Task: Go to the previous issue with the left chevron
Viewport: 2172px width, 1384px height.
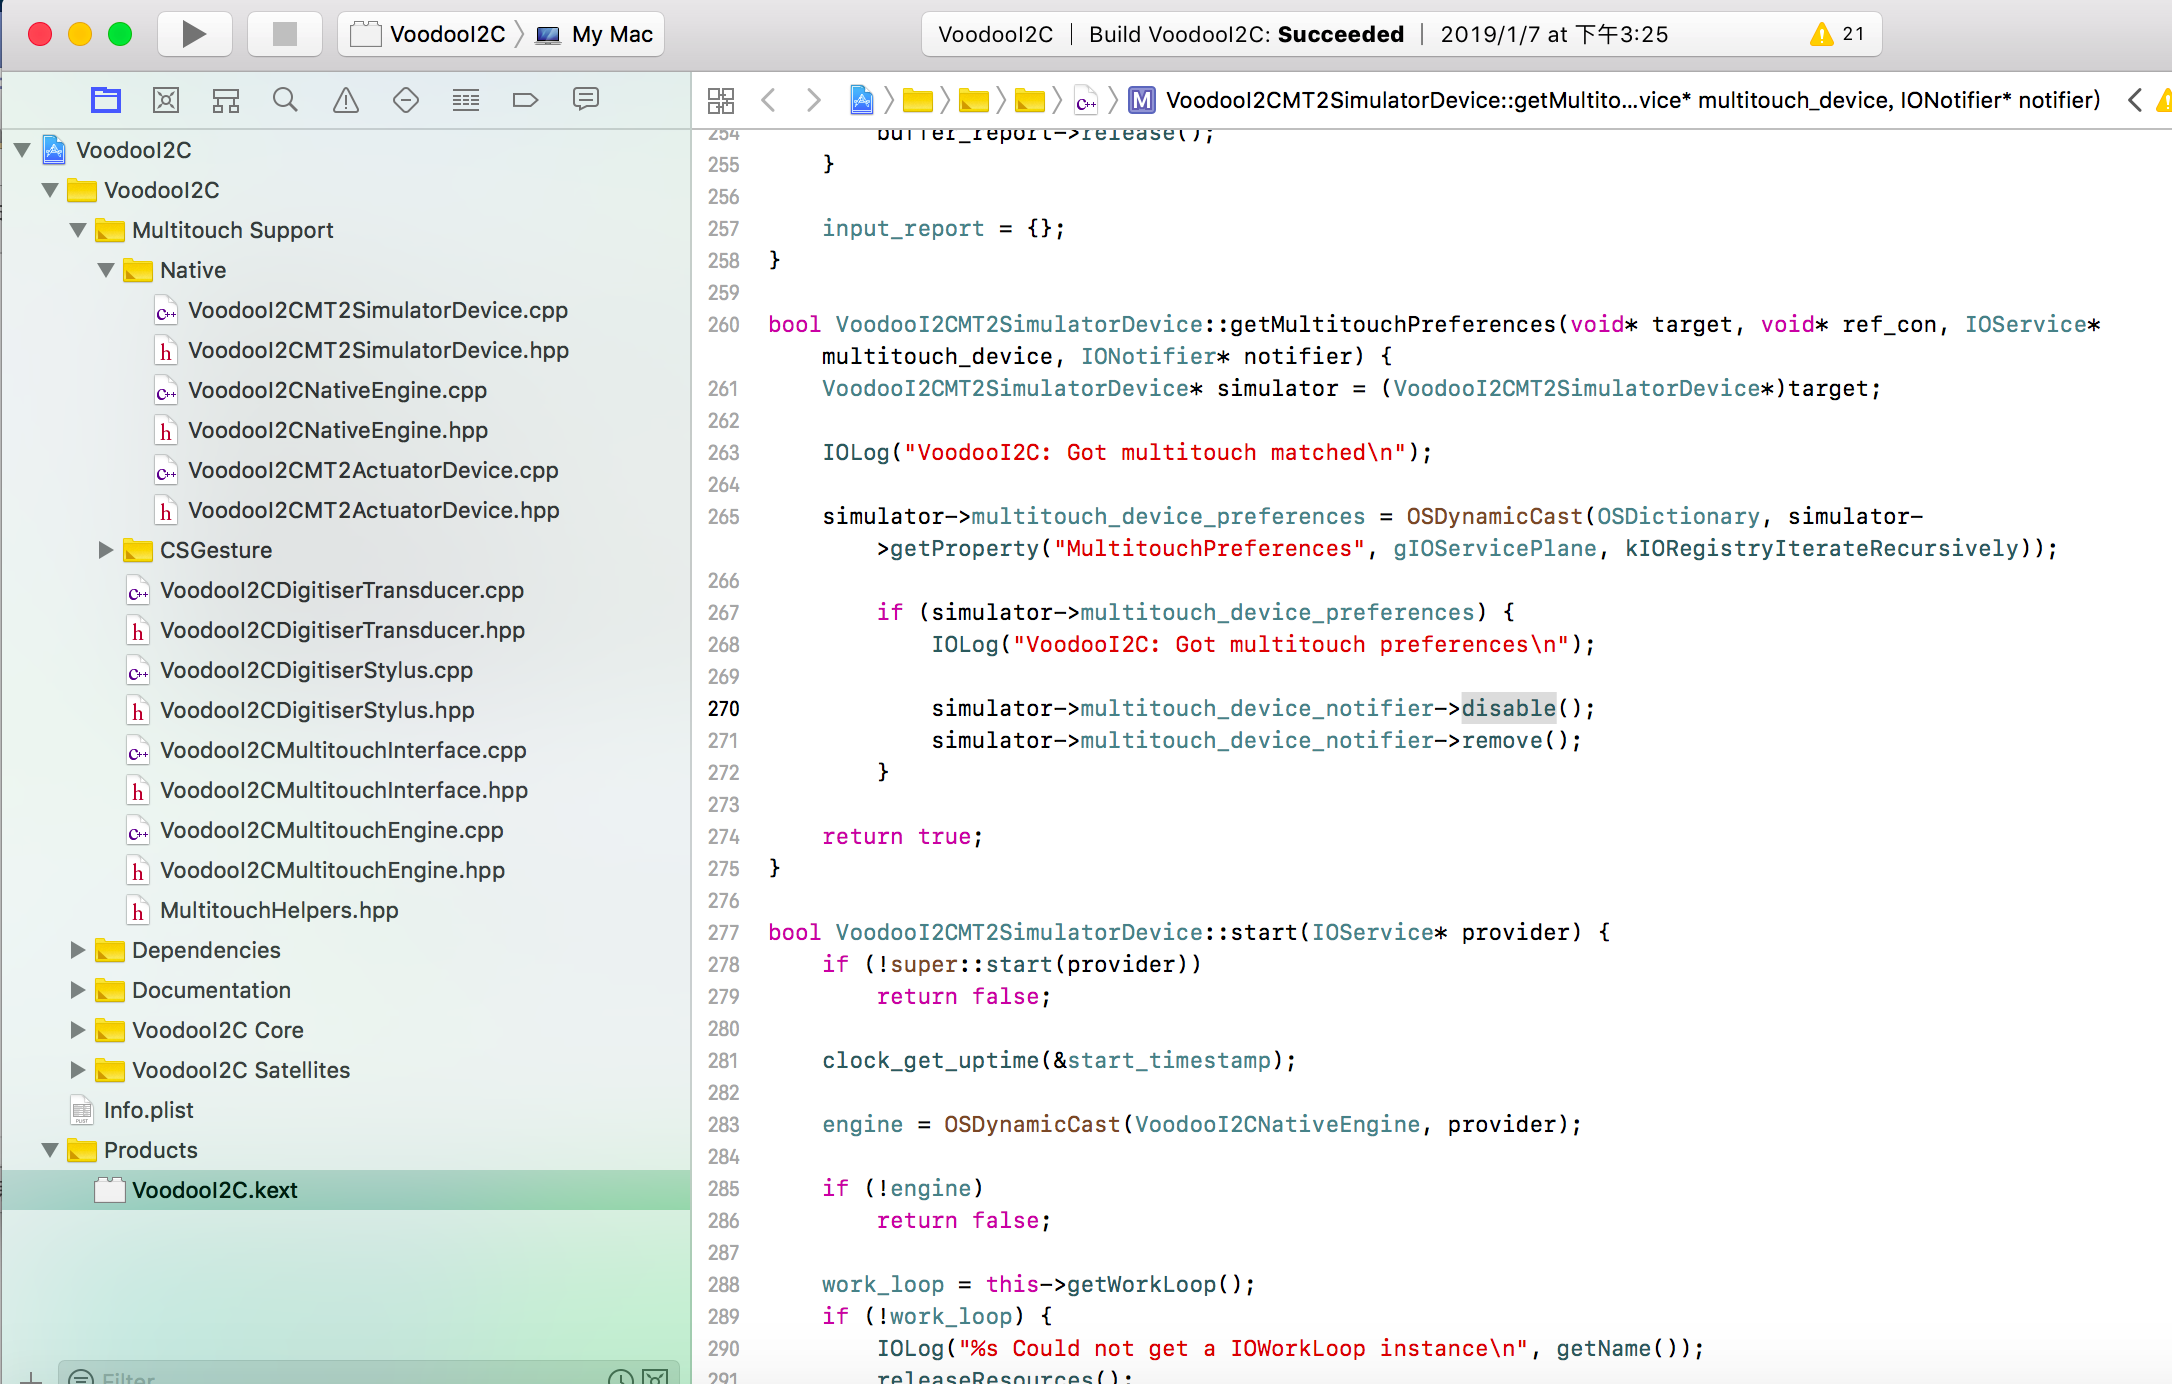Action: click(x=2134, y=100)
